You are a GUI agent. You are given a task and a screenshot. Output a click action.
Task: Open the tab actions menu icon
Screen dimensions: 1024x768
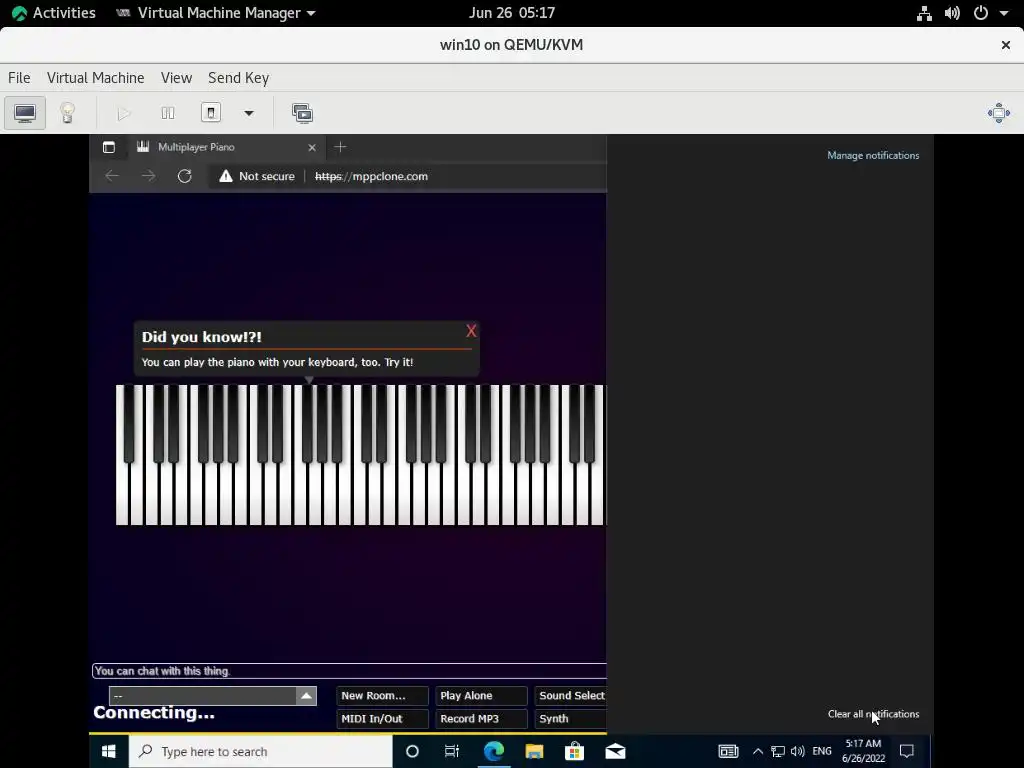tap(109, 148)
